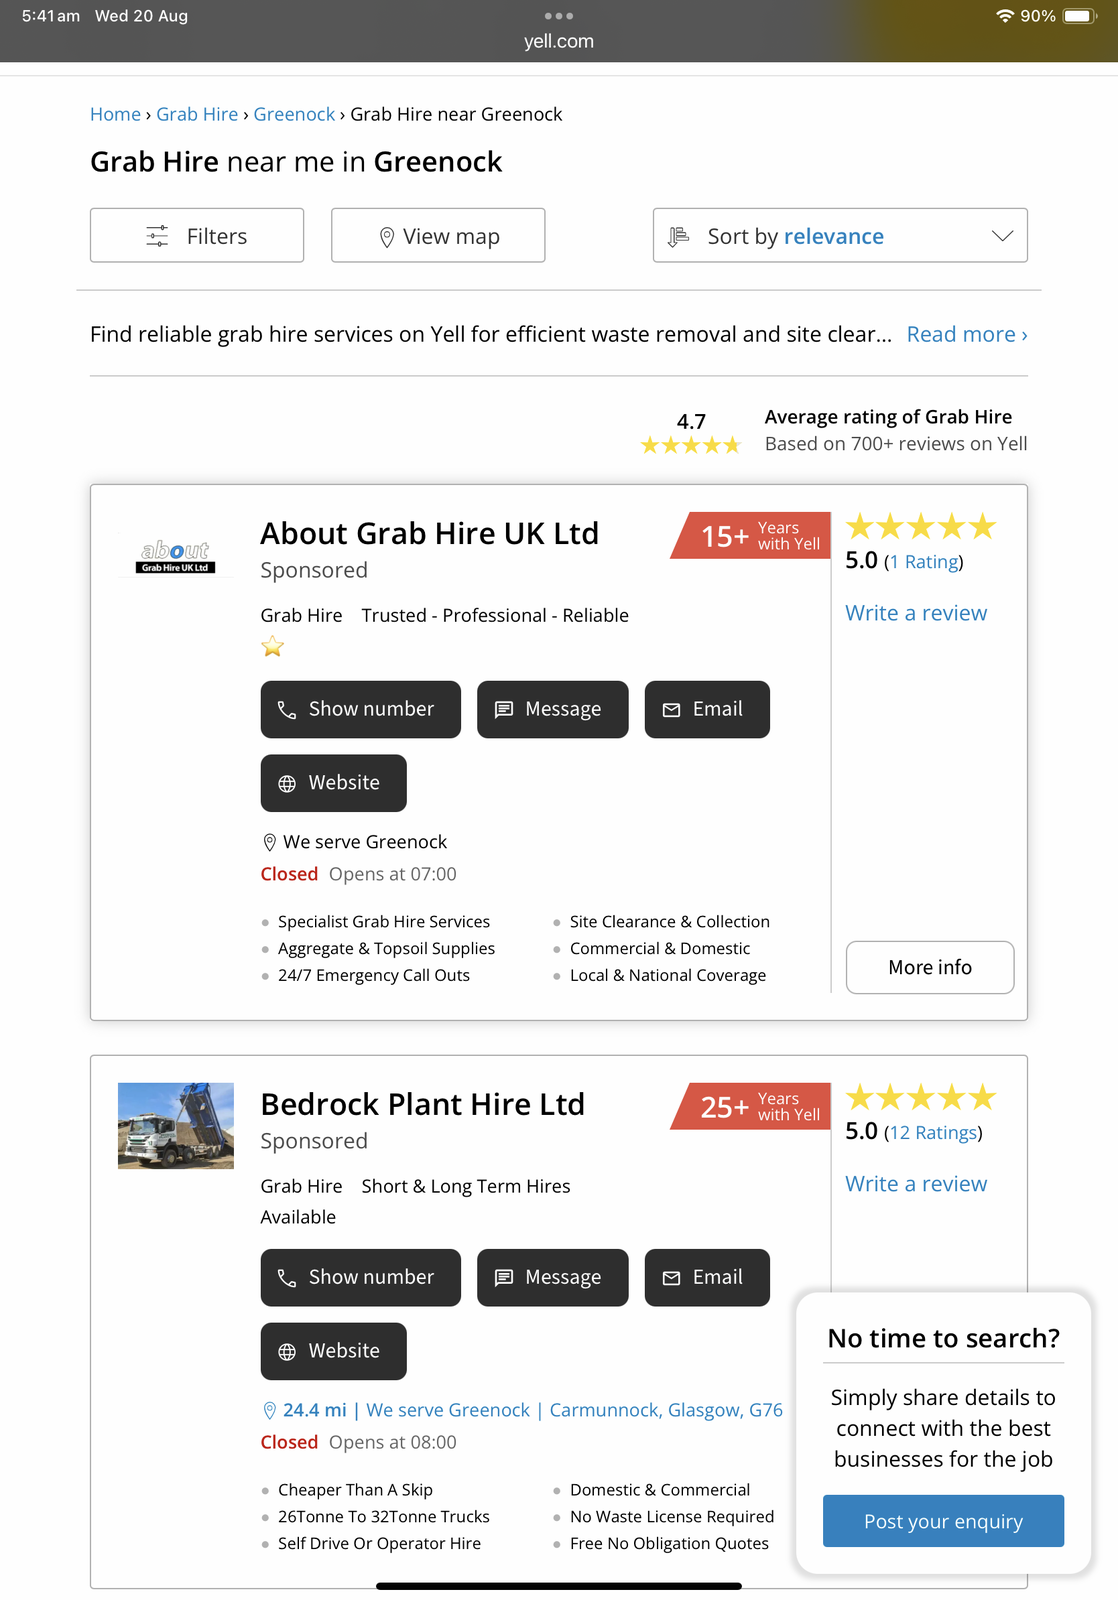The width and height of the screenshot is (1118, 1600).
Task: View 12 Ratings for Bedrock Plant Hire
Action: (933, 1133)
